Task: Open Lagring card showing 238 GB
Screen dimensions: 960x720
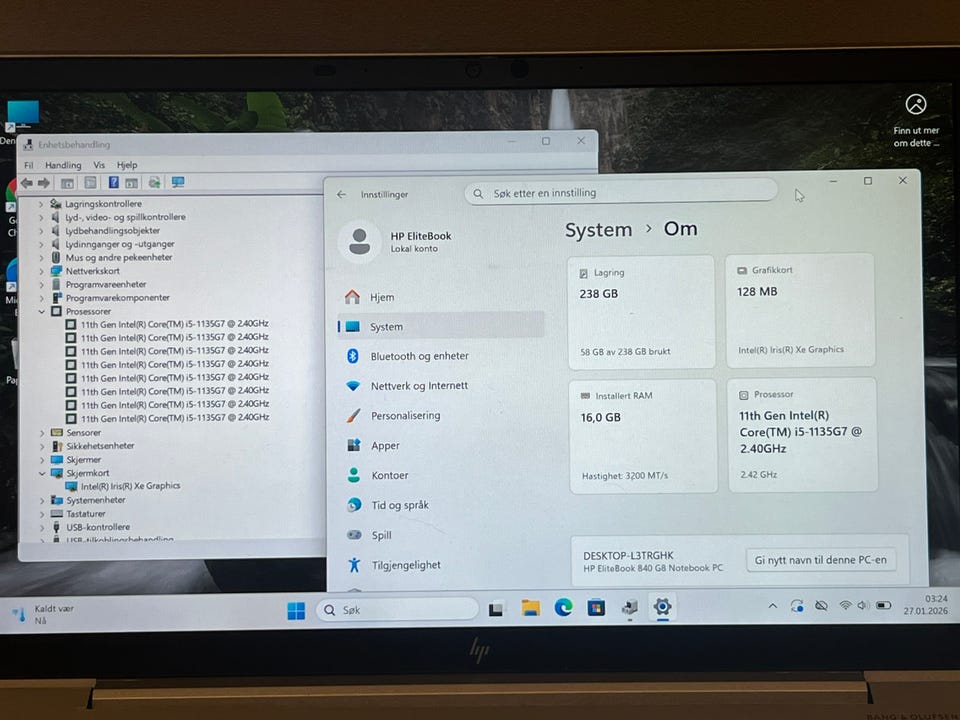Action: pyautogui.click(x=641, y=312)
